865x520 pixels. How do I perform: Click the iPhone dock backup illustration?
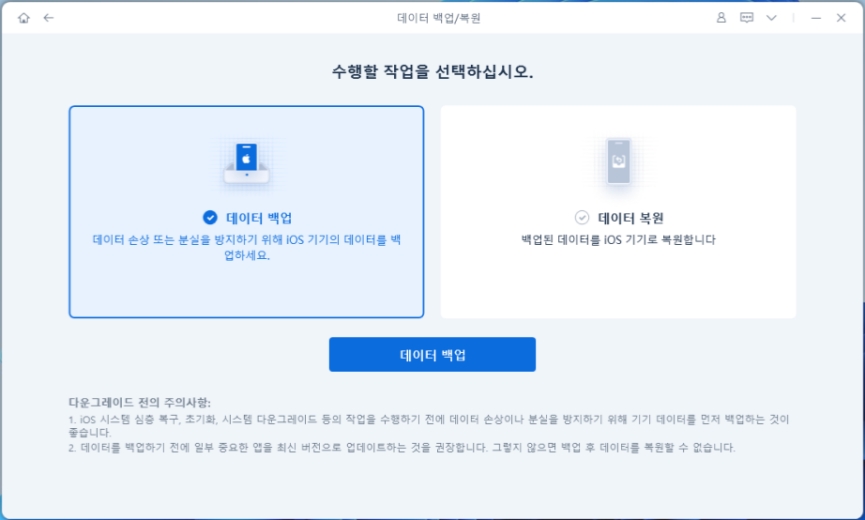point(247,164)
